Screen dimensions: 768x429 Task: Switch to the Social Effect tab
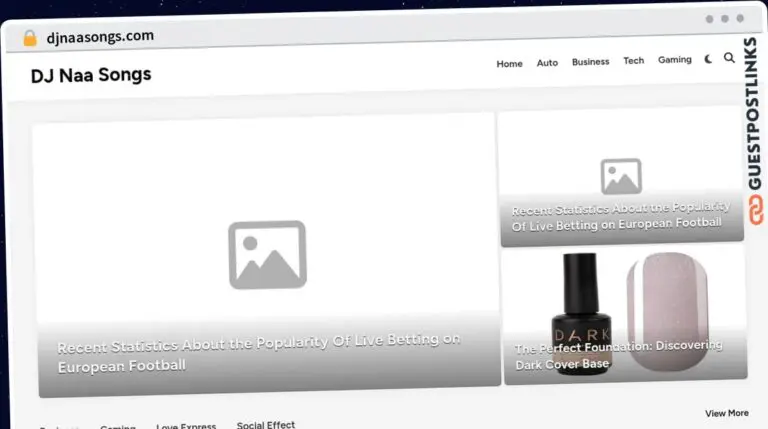(x=266, y=425)
